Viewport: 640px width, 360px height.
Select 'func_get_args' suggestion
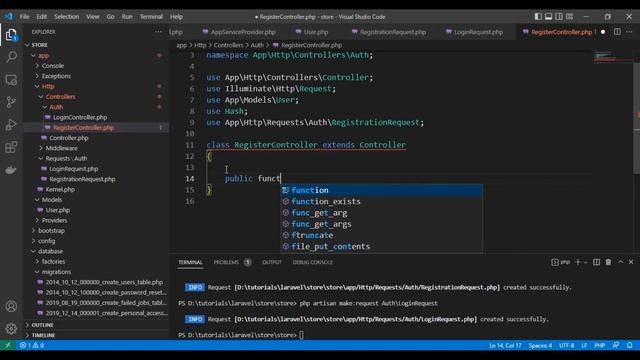382,224
